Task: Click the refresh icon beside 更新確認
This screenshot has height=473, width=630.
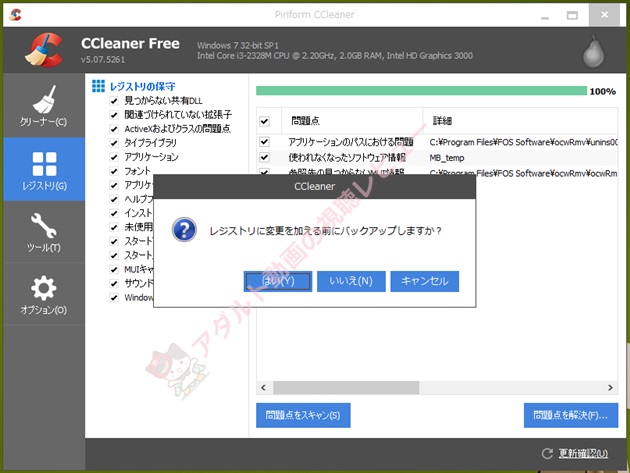Action: pyautogui.click(x=547, y=454)
